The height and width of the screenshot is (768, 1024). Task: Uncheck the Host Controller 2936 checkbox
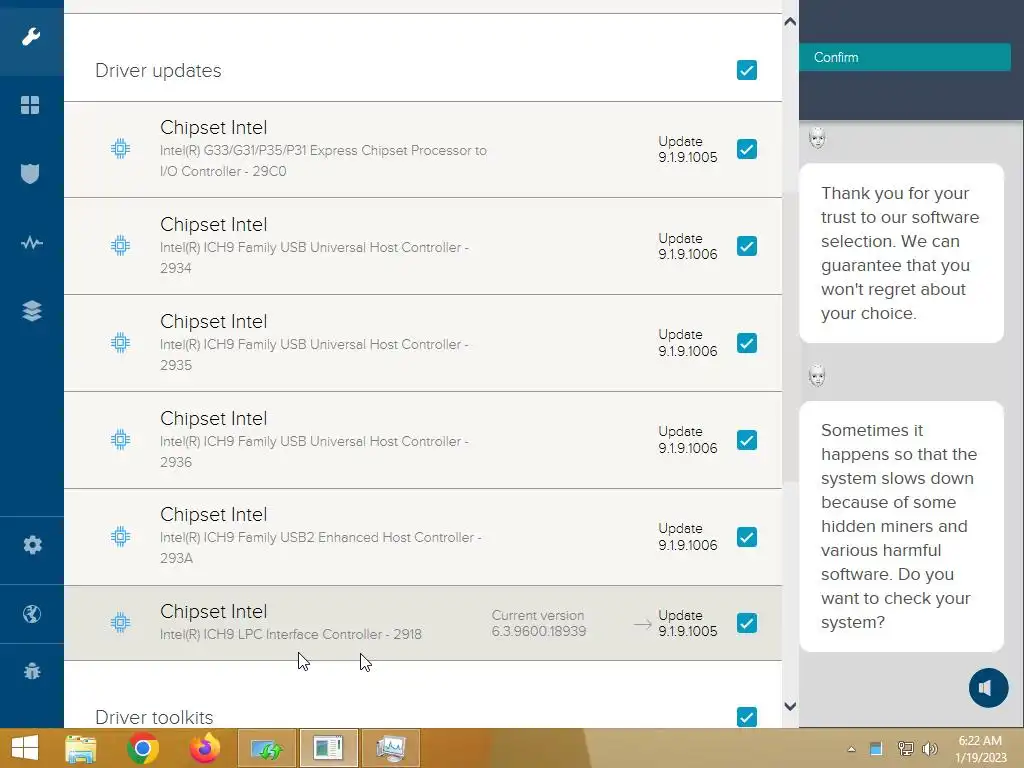746,440
